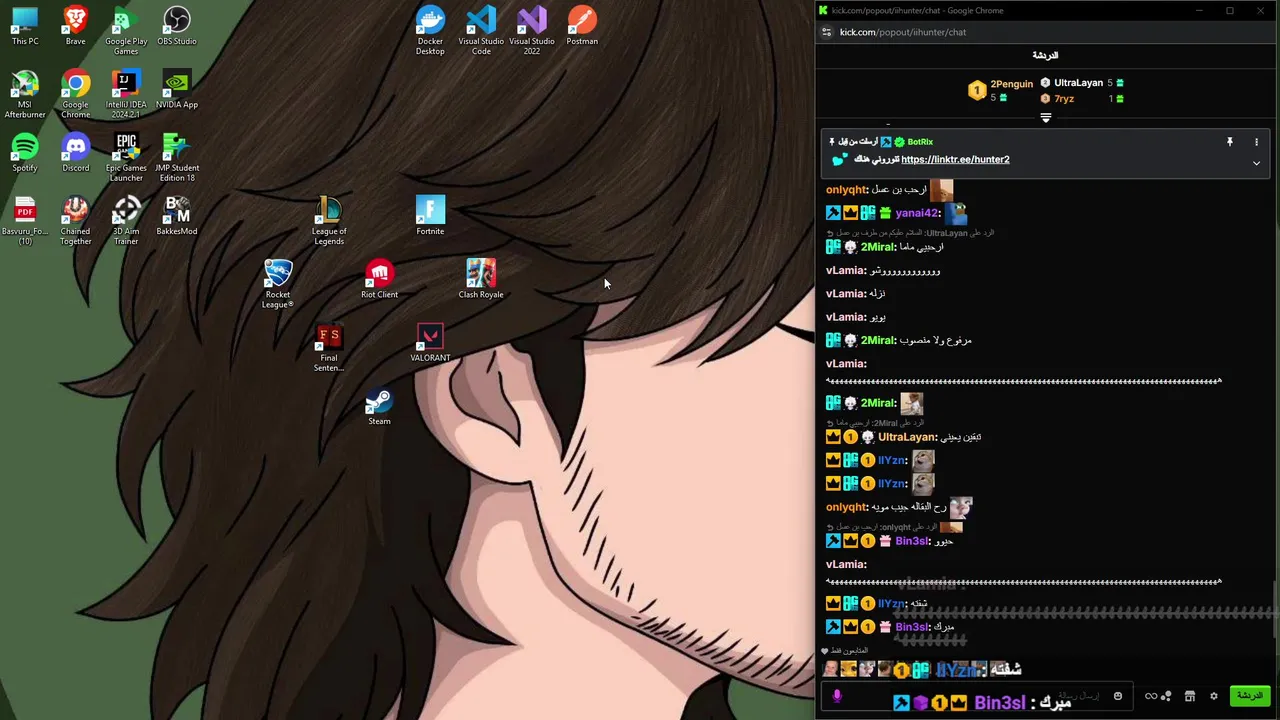Collapse the gift leaderboard handle
1280x720 pixels.
[1046, 118]
